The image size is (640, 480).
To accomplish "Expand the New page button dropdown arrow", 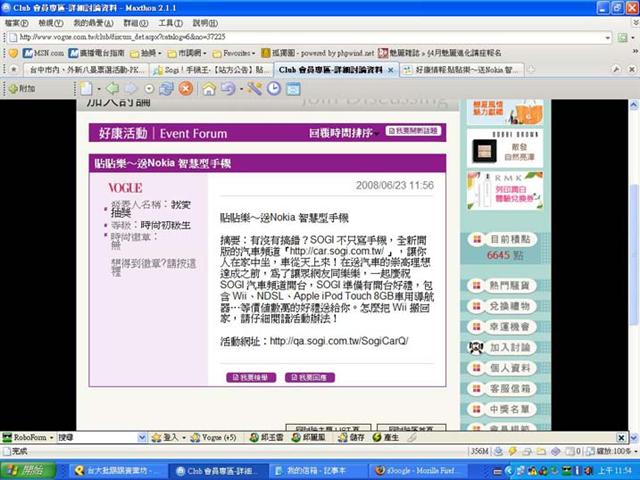I will click(x=99, y=89).
